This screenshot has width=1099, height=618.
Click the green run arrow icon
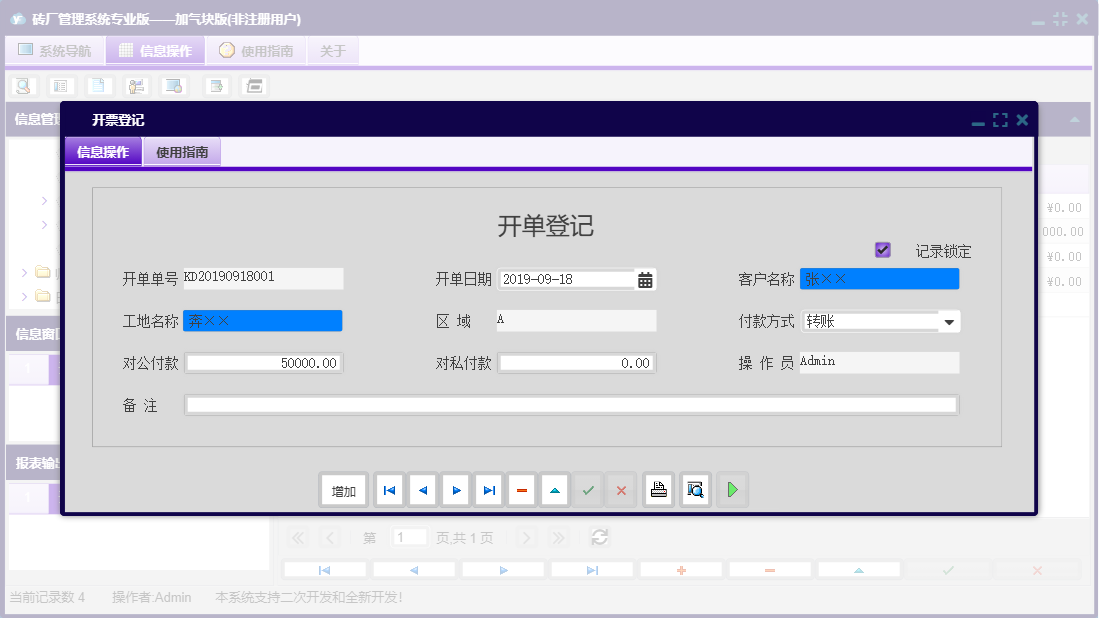(x=732, y=489)
